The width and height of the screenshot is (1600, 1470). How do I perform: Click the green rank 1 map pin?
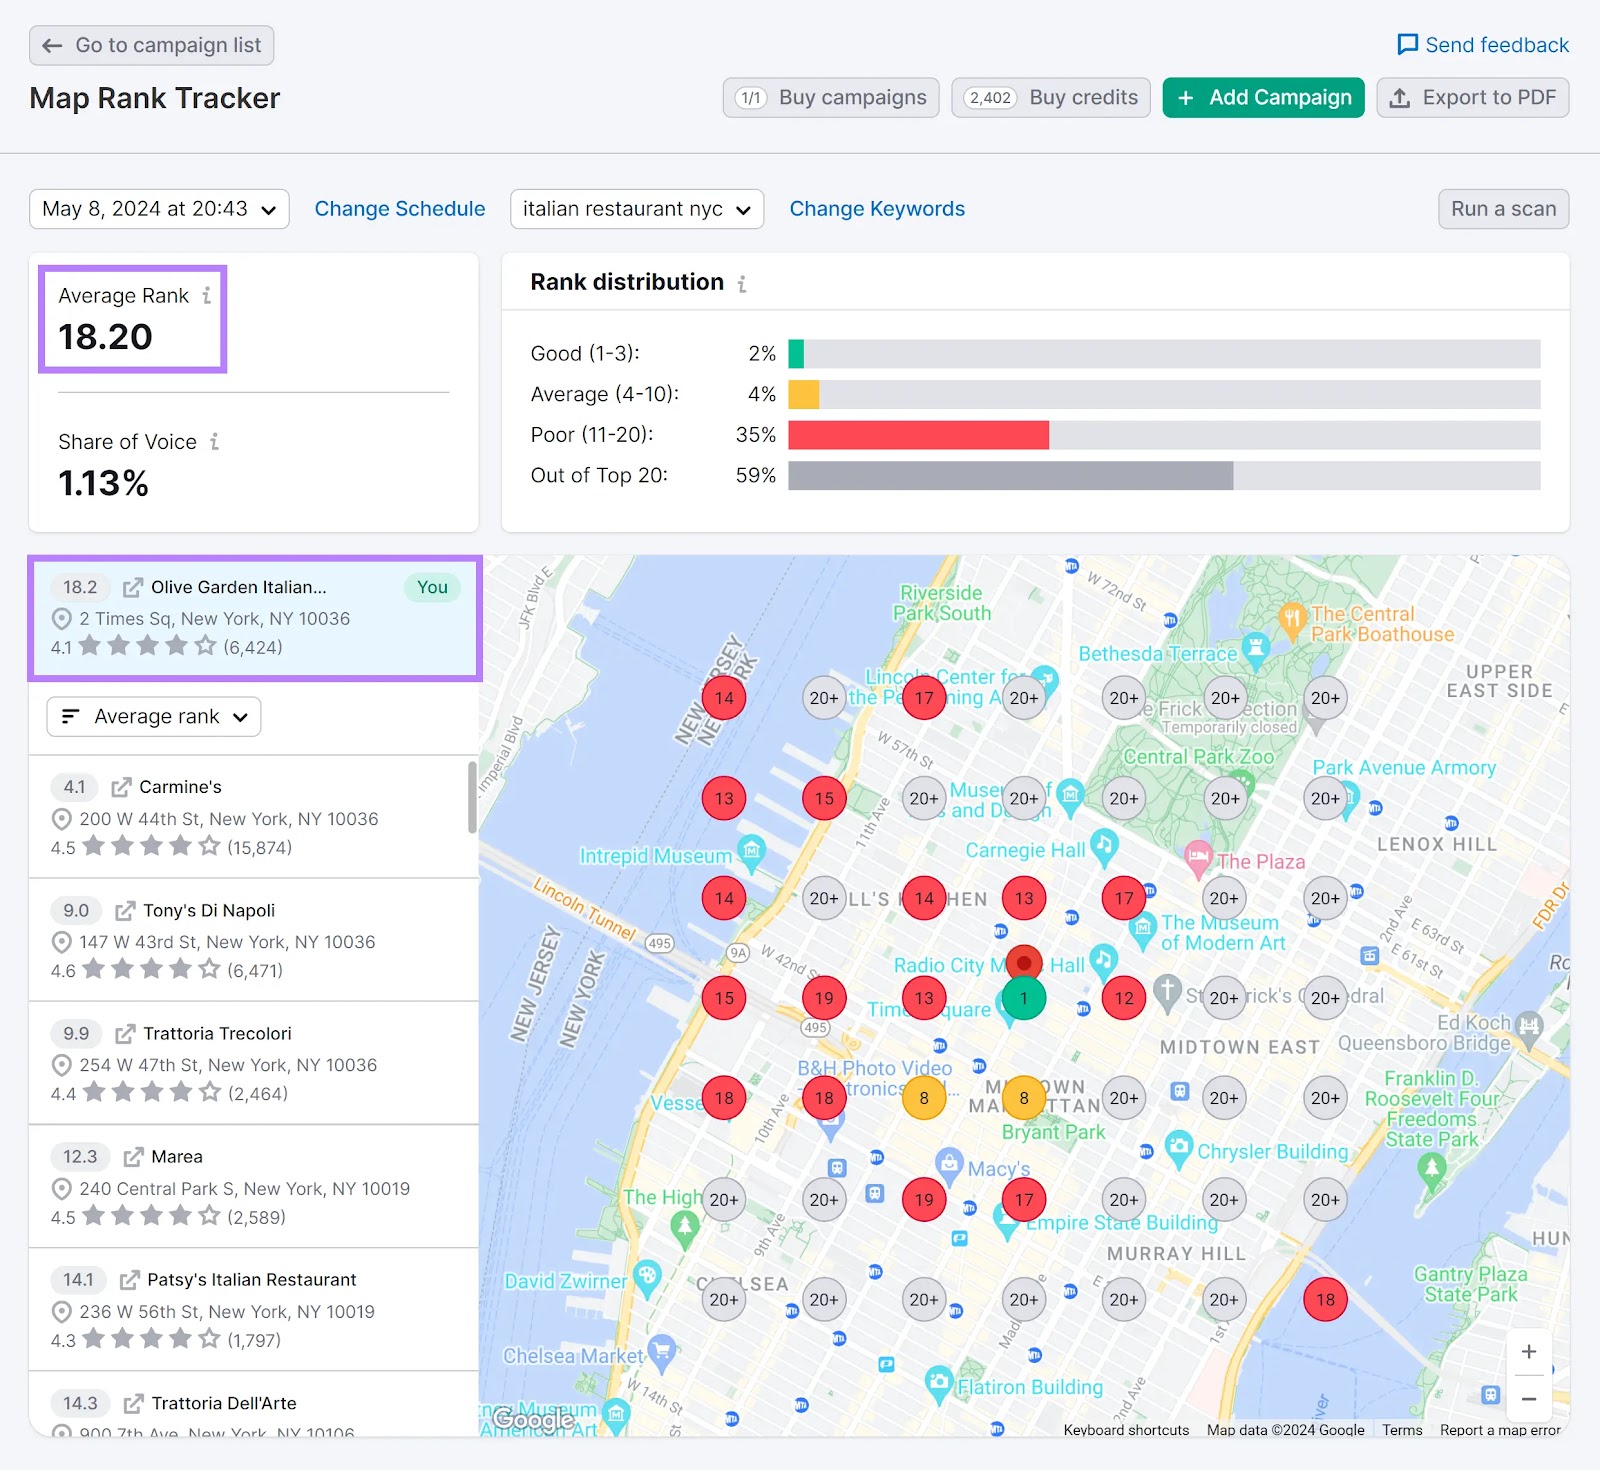click(1023, 998)
